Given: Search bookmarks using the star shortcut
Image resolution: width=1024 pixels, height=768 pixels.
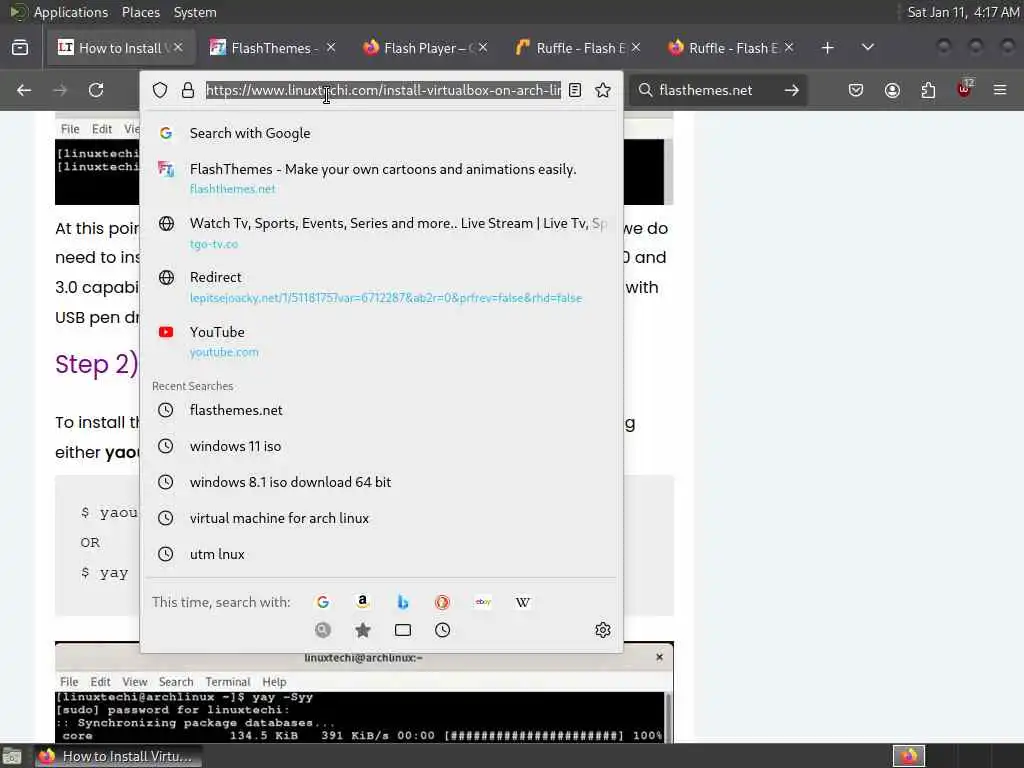Looking at the screenshot, I should (363, 630).
